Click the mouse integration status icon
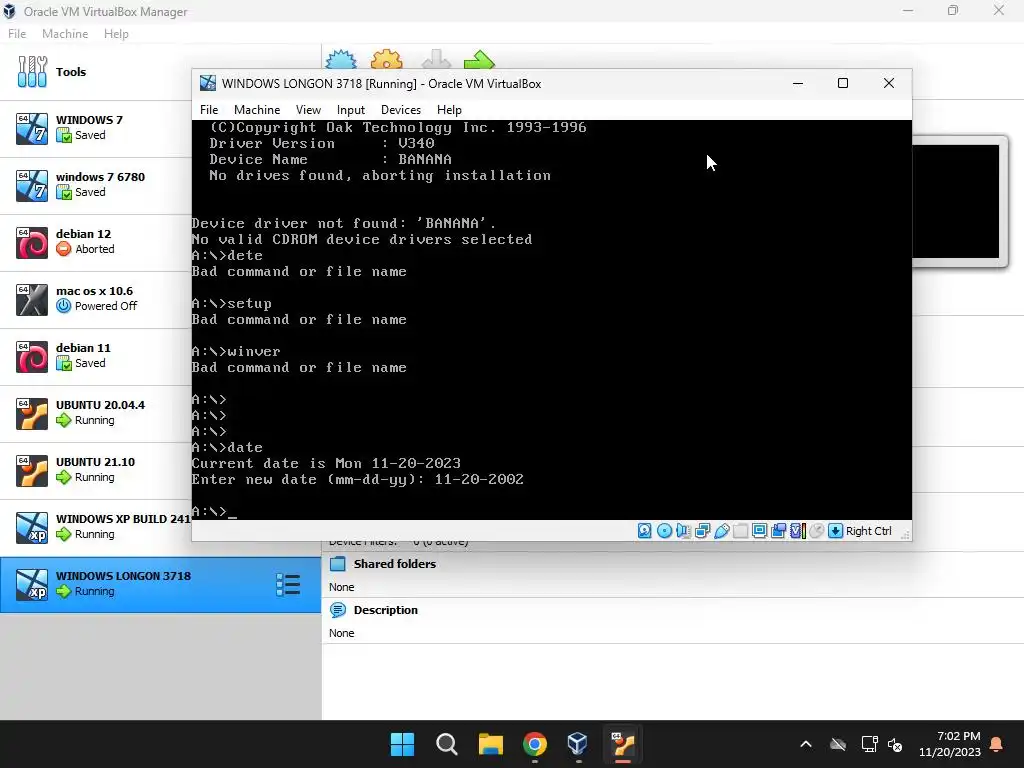The height and width of the screenshot is (768, 1024). pos(816,531)
